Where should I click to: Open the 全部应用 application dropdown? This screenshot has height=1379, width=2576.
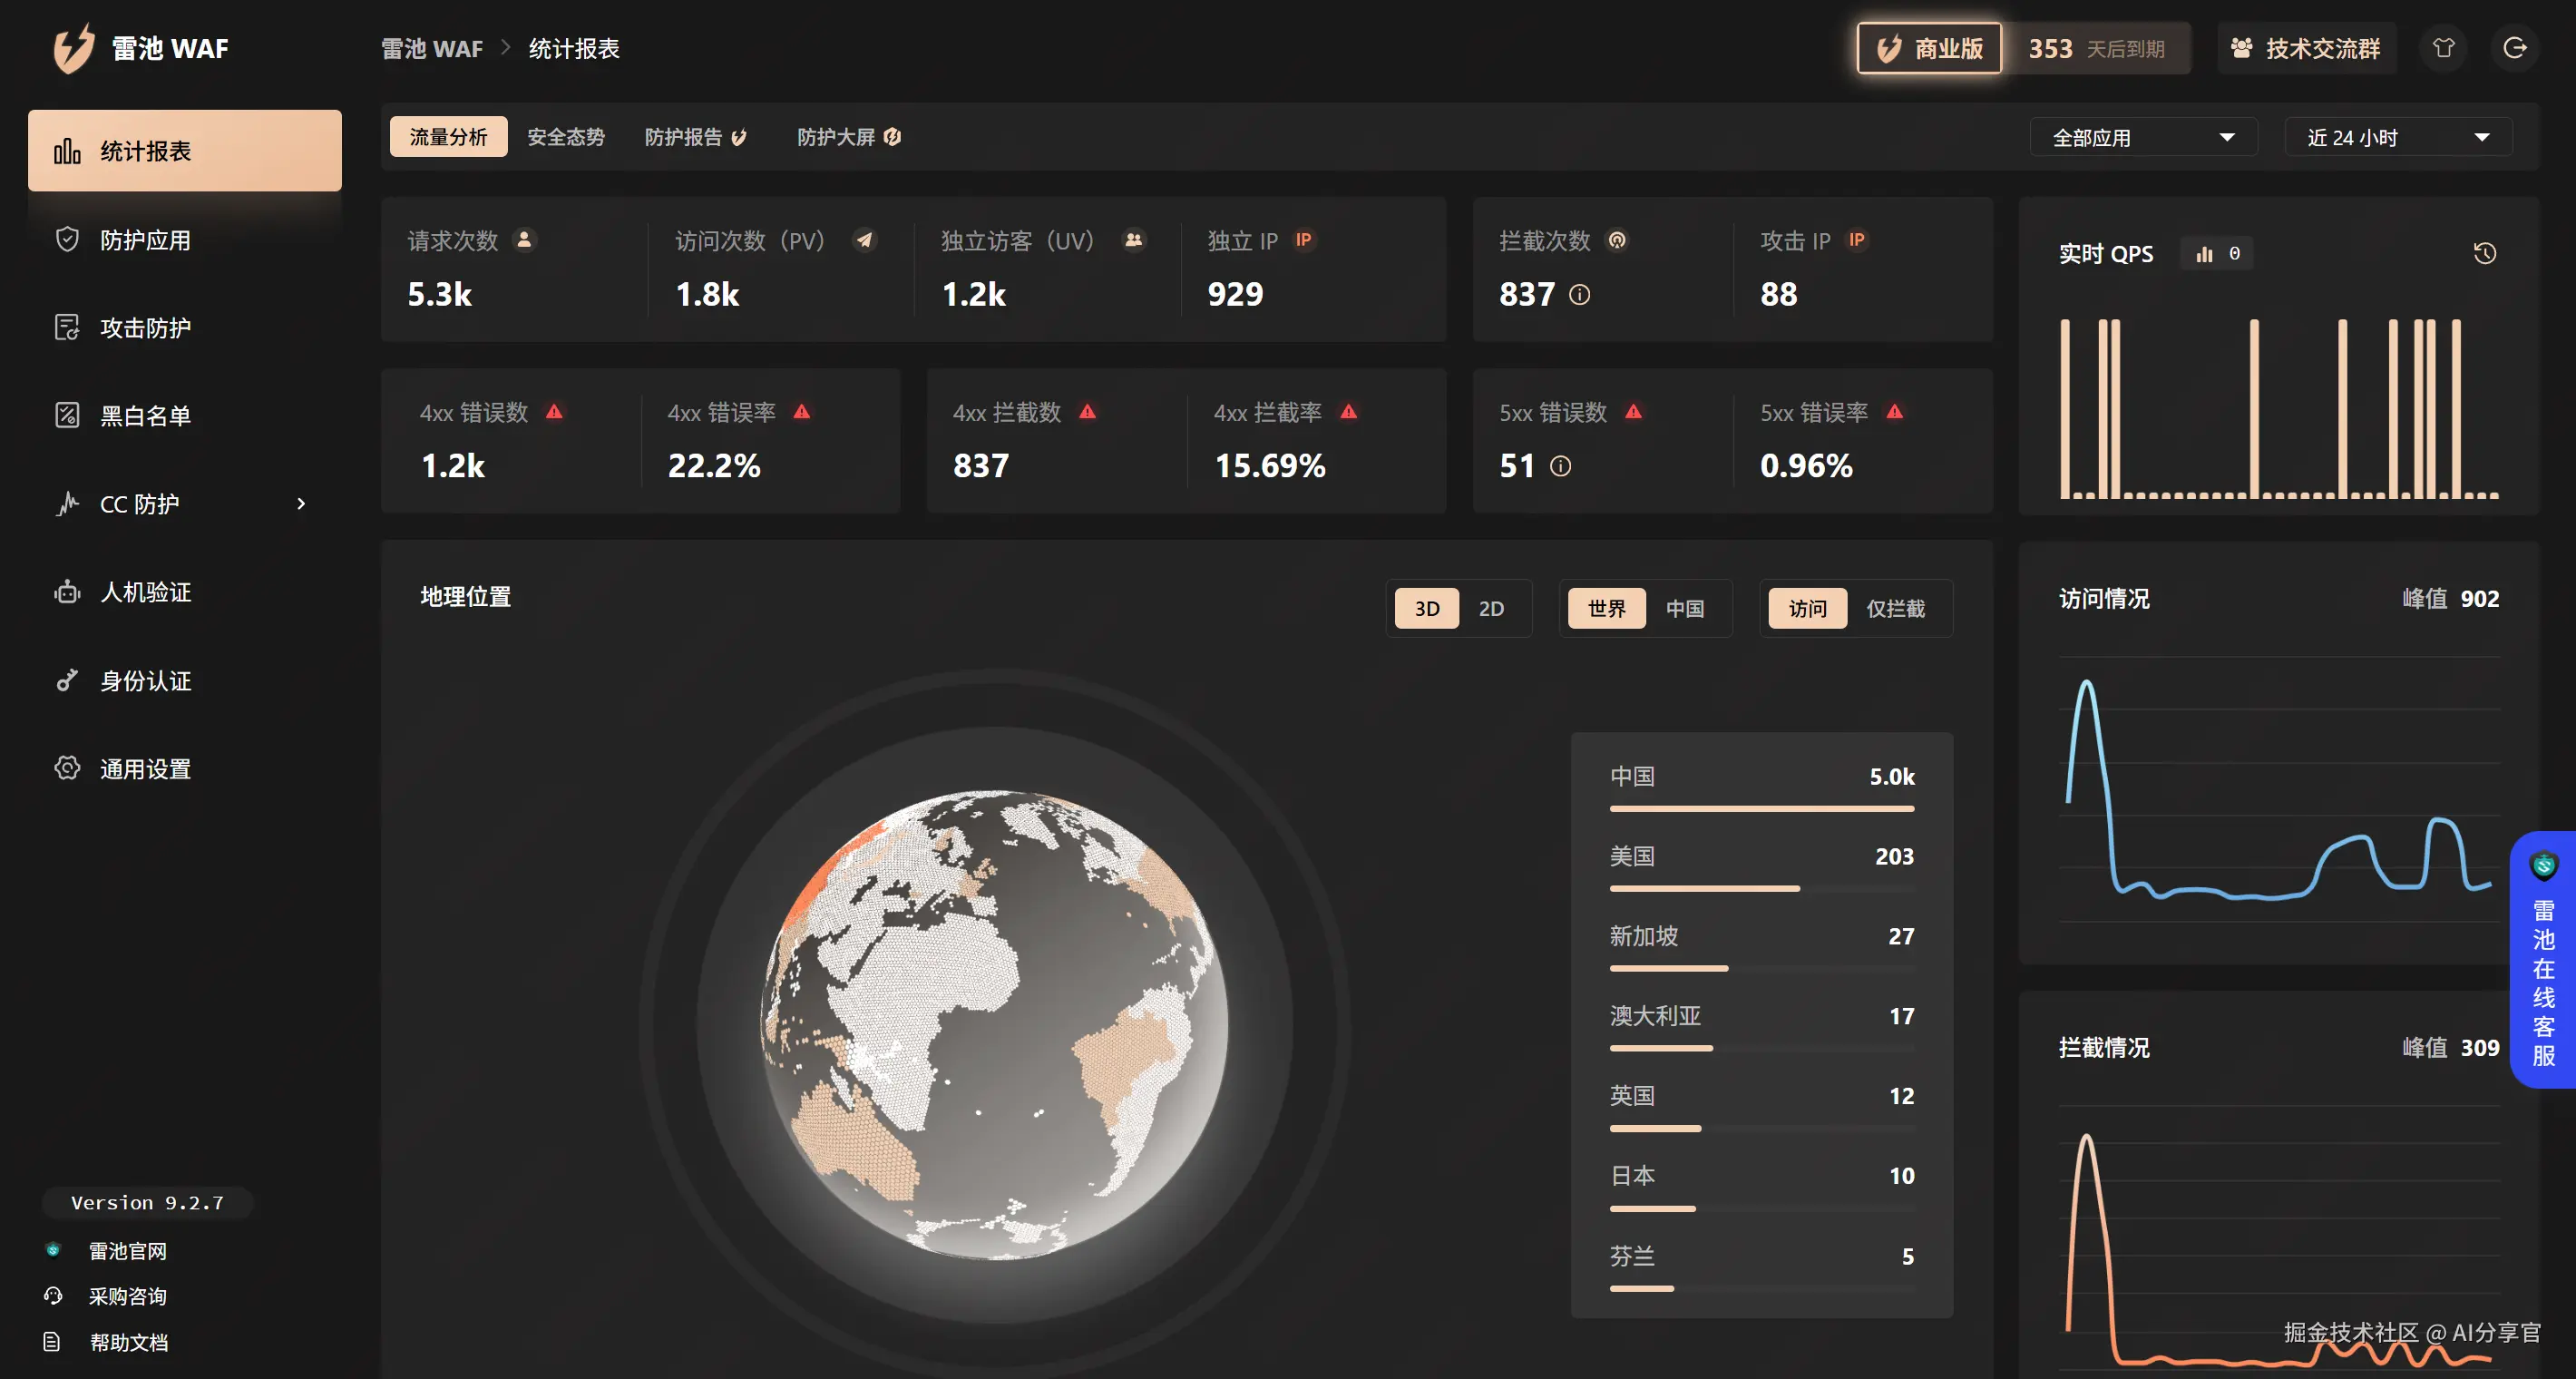point(2142,137)
